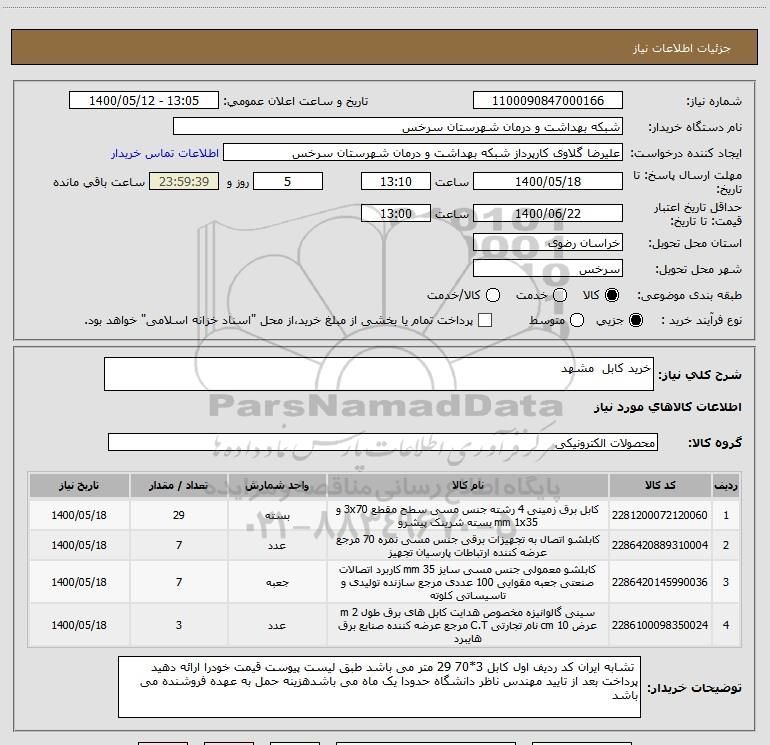Viewport: 770px width, 745px height.
Task: Click the price validity date 1400/06/22
Action: (x=548, y=213)
